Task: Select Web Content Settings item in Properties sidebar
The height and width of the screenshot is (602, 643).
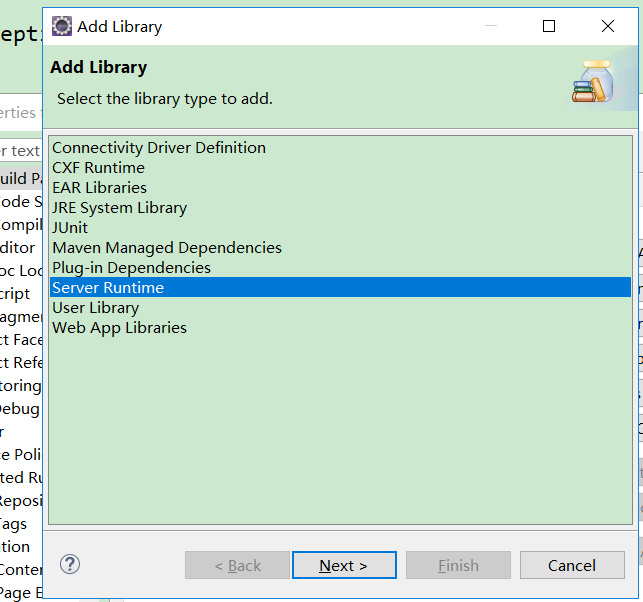Action: pyautogui.click(x=21, y=570)
